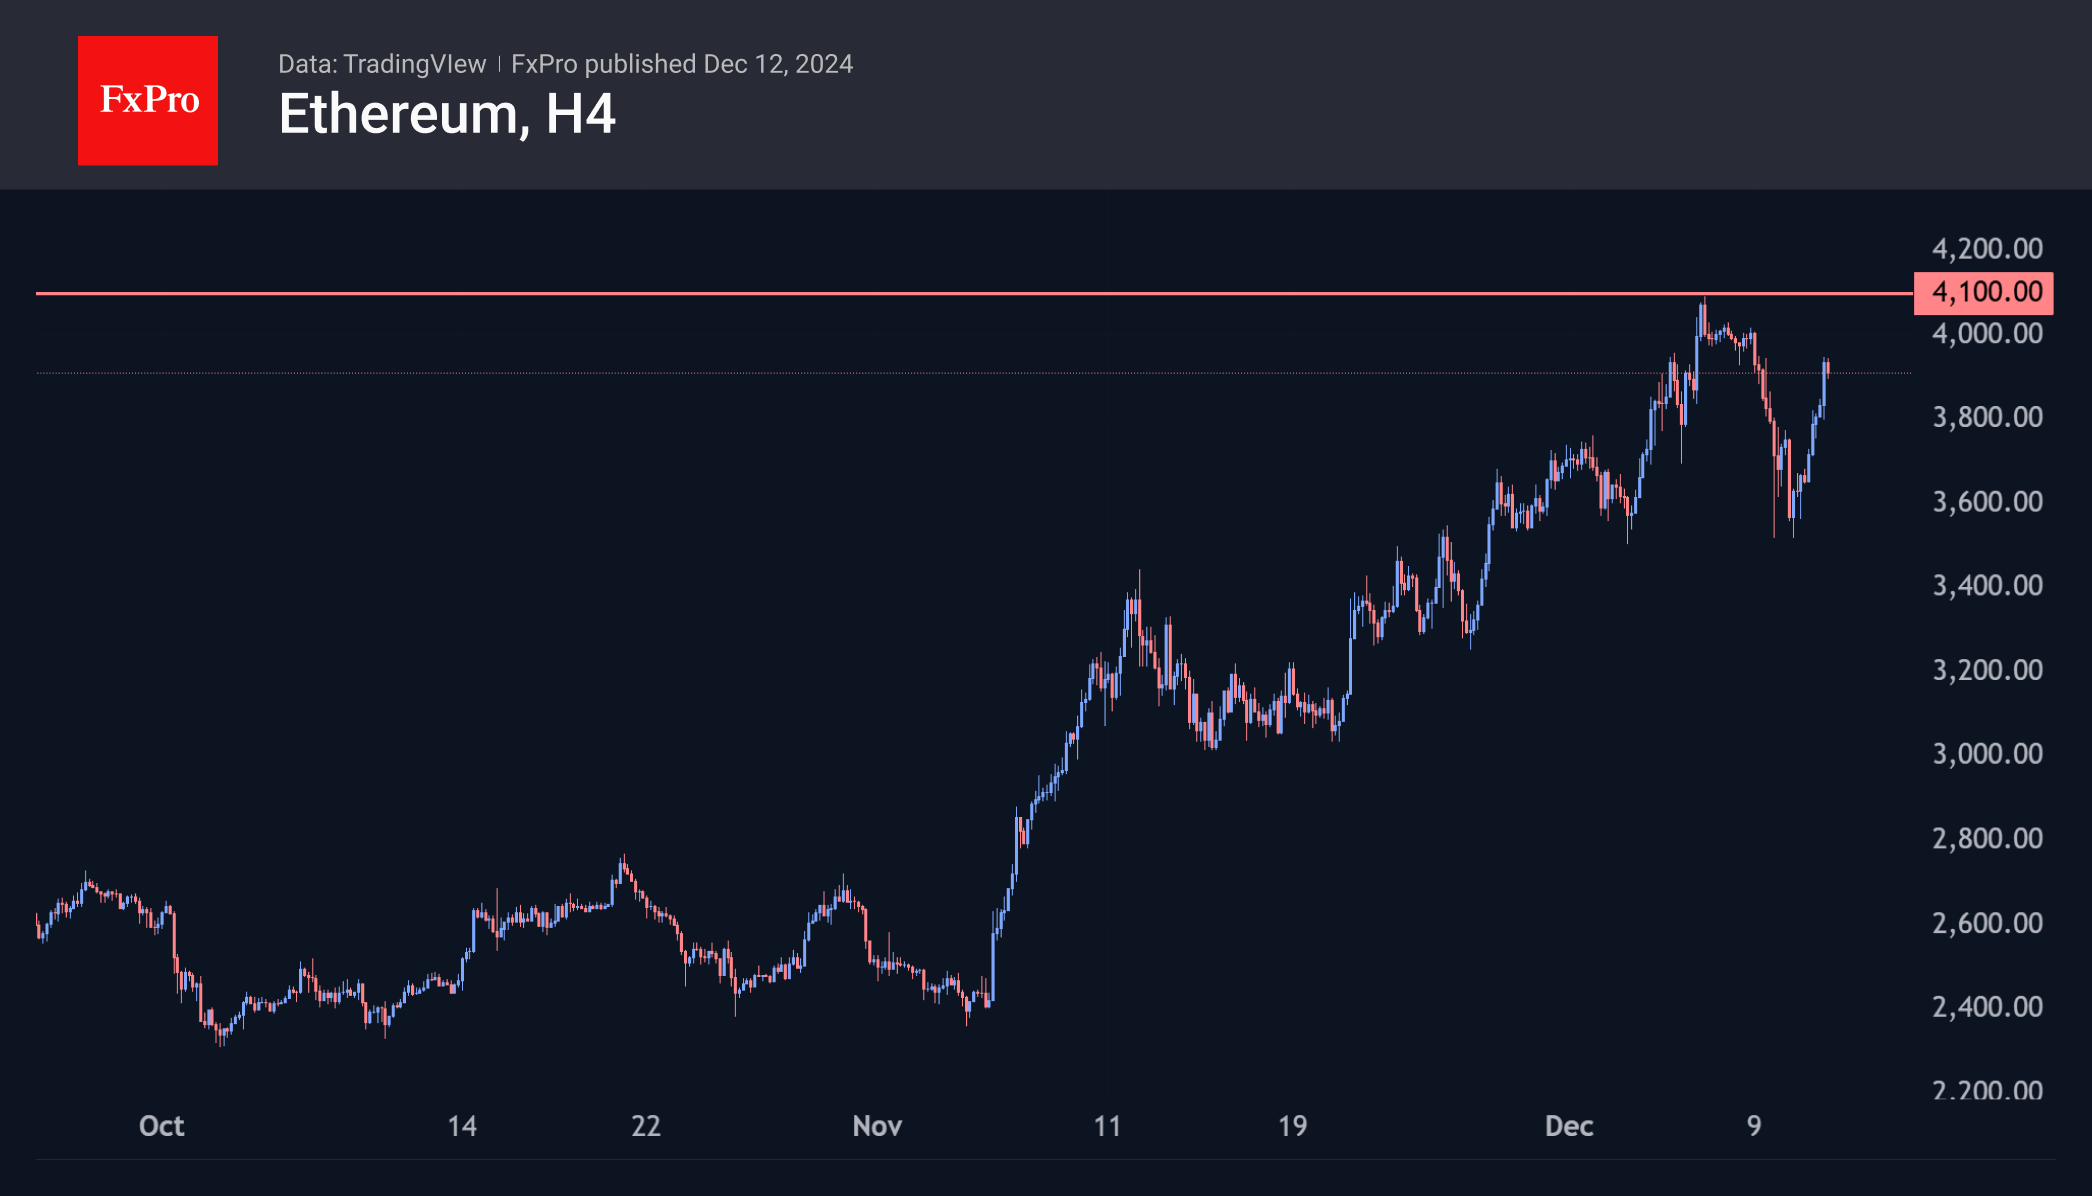2092x1196 pixels.
Task: Click the 2,800.00 price axis label
Action: (1987, 838)
